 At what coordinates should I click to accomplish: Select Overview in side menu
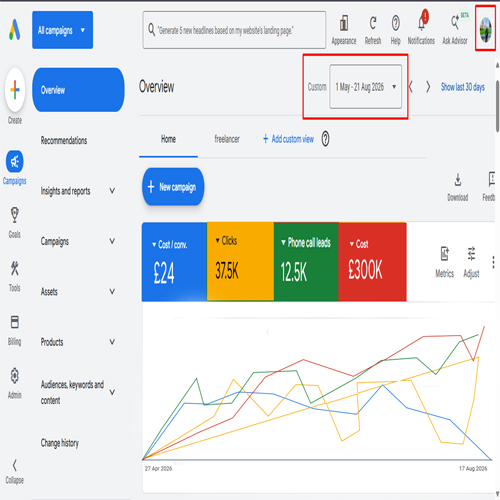78,90
